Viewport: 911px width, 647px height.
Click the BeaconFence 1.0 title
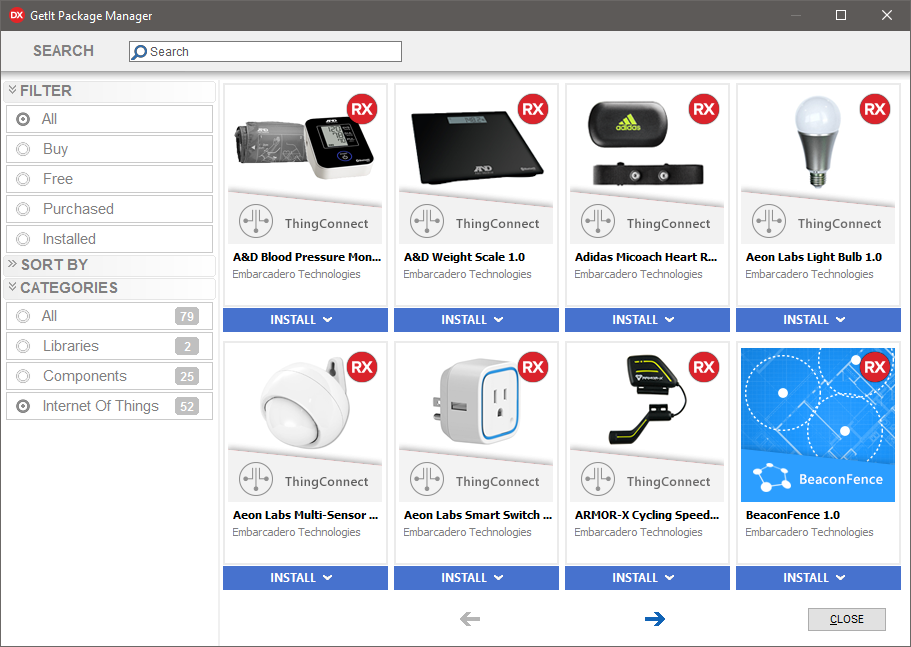pos(792,515)
